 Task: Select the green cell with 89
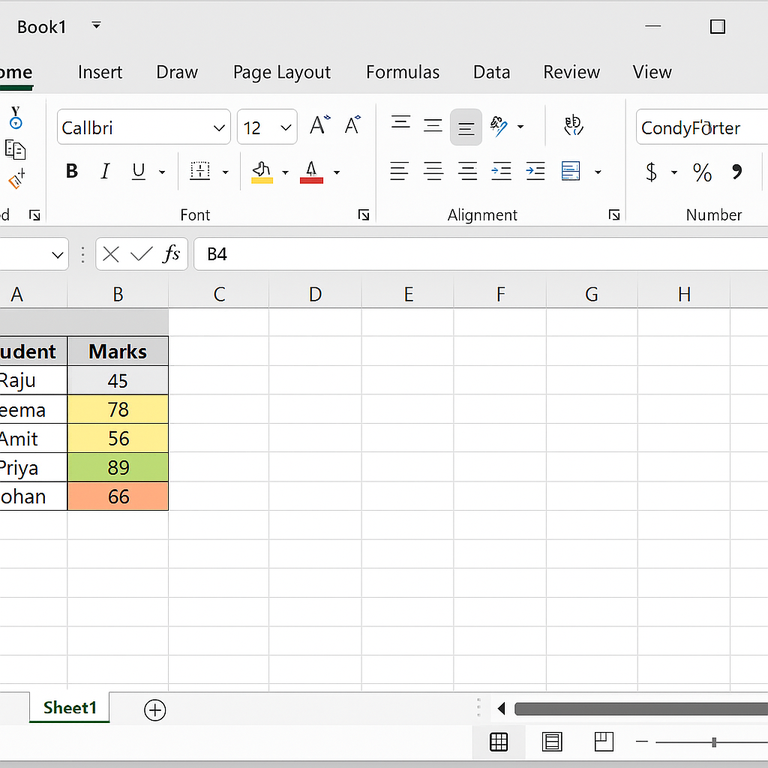pyautogui.click(x=118, y=467)
